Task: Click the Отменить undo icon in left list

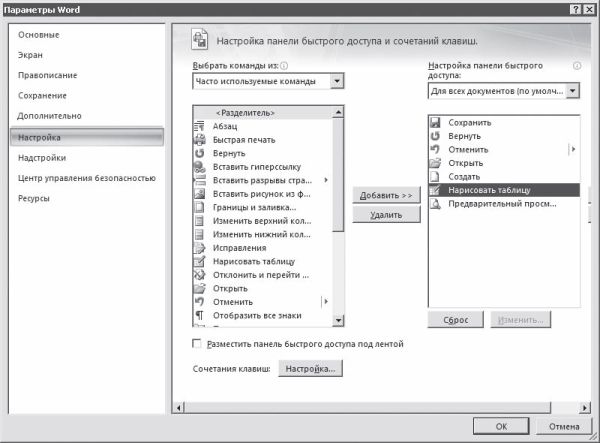Action: [x=199, y=302]
